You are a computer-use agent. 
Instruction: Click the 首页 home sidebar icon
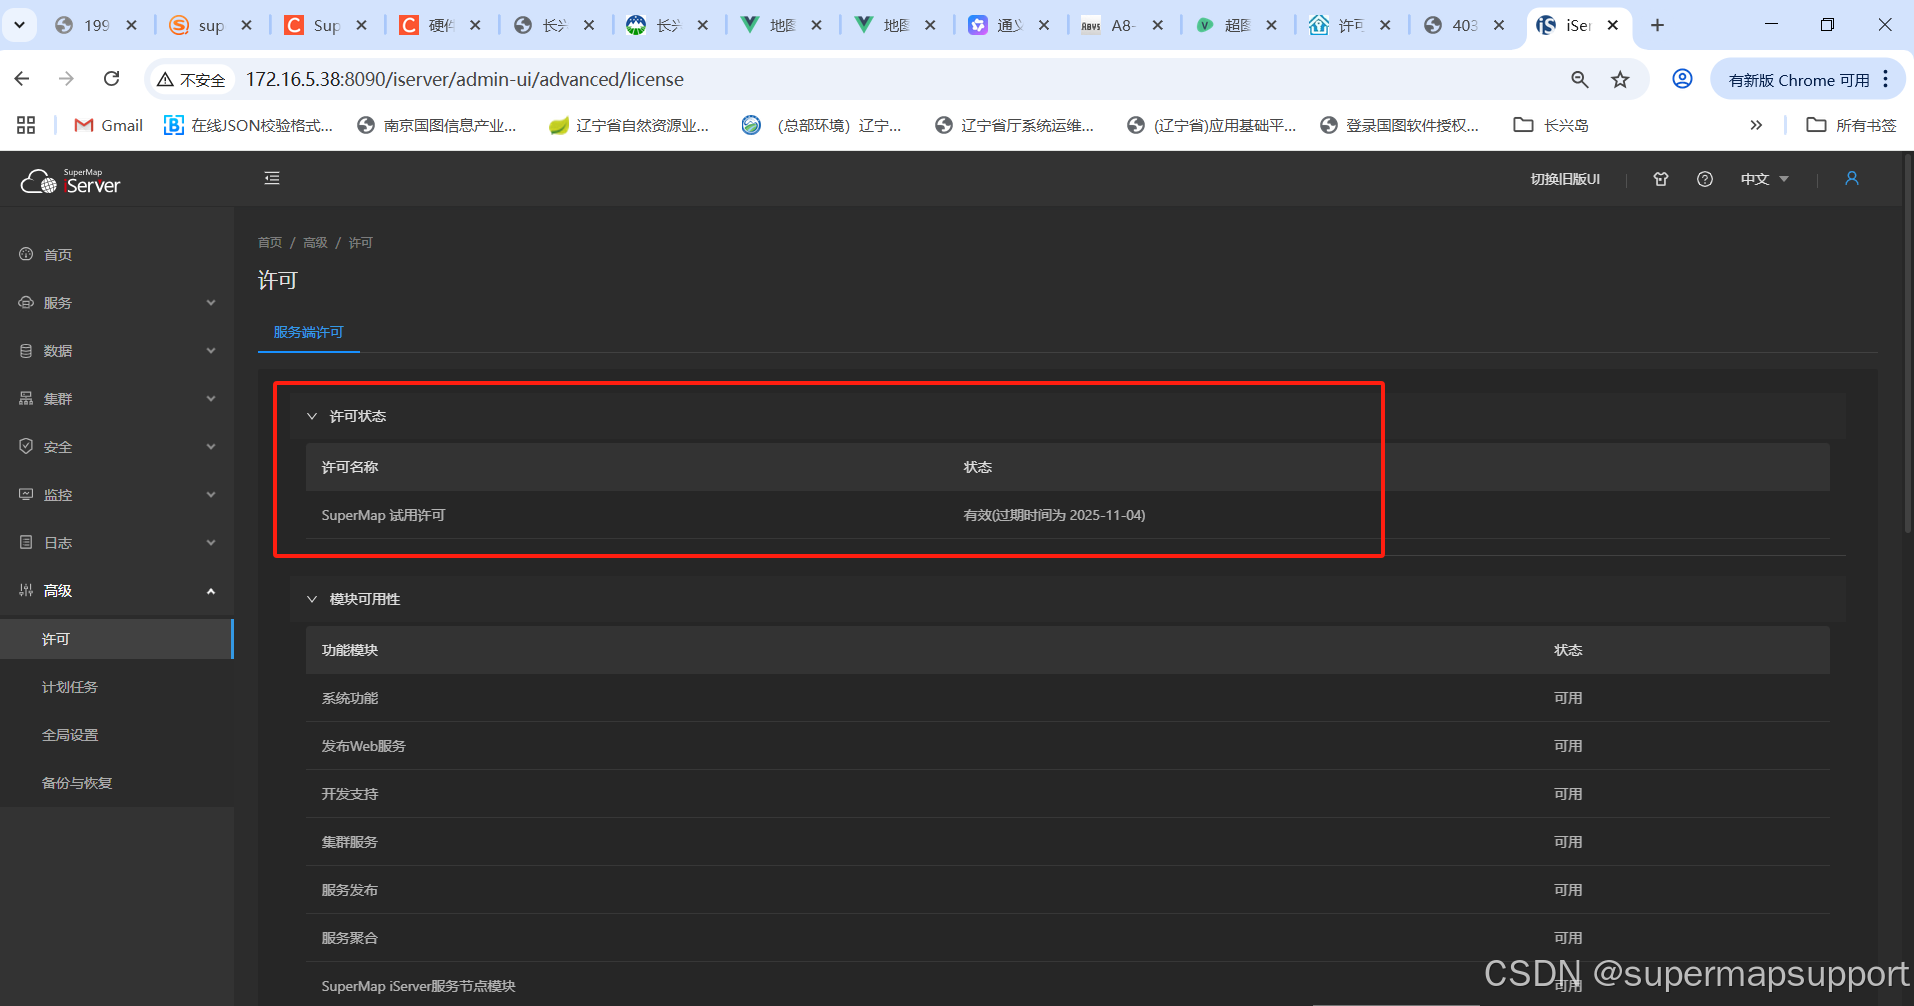26,254
